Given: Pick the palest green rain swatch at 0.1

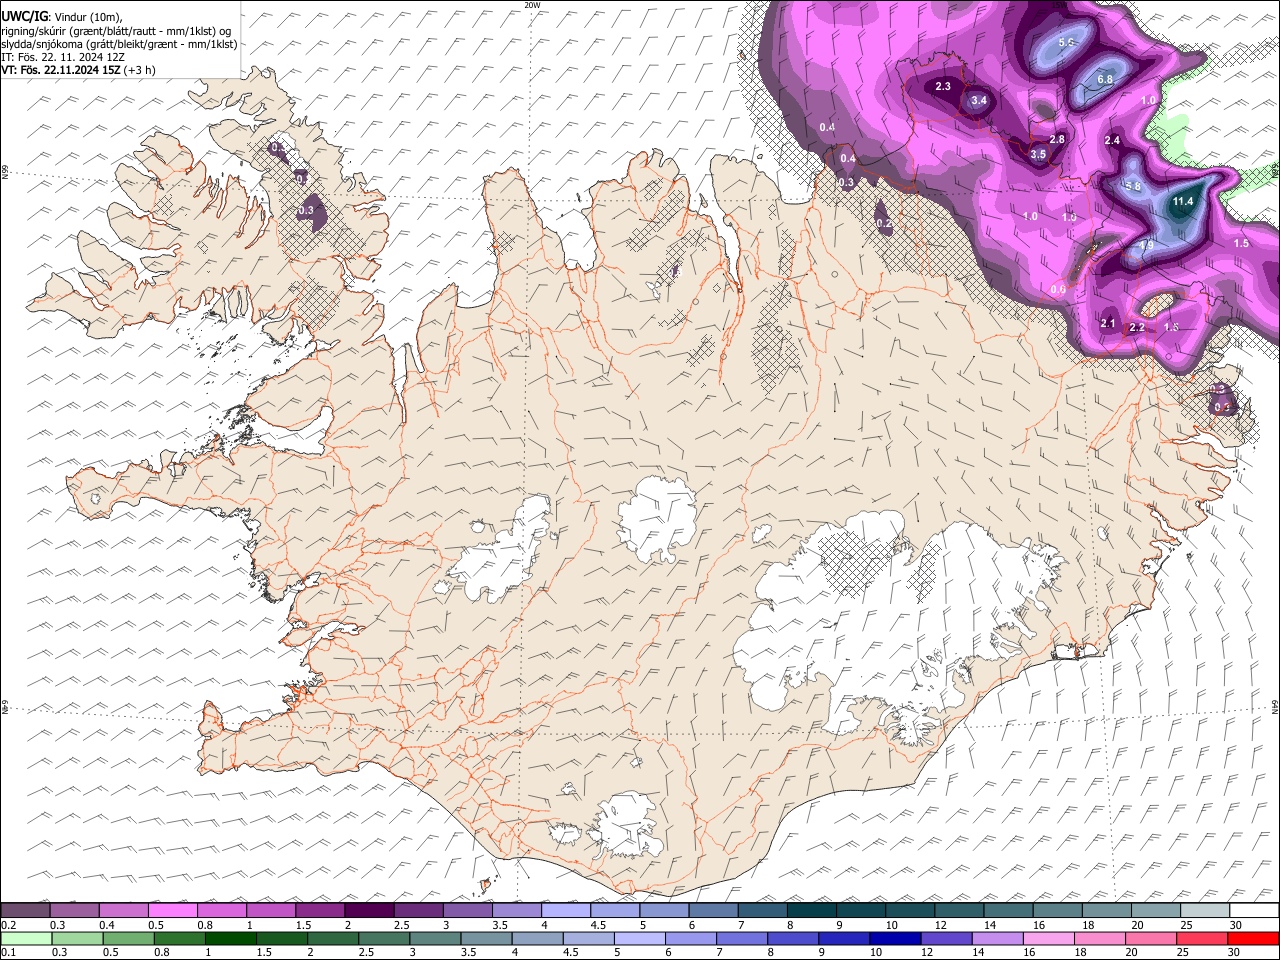Looking at the screenshot, I should point(26,938).
